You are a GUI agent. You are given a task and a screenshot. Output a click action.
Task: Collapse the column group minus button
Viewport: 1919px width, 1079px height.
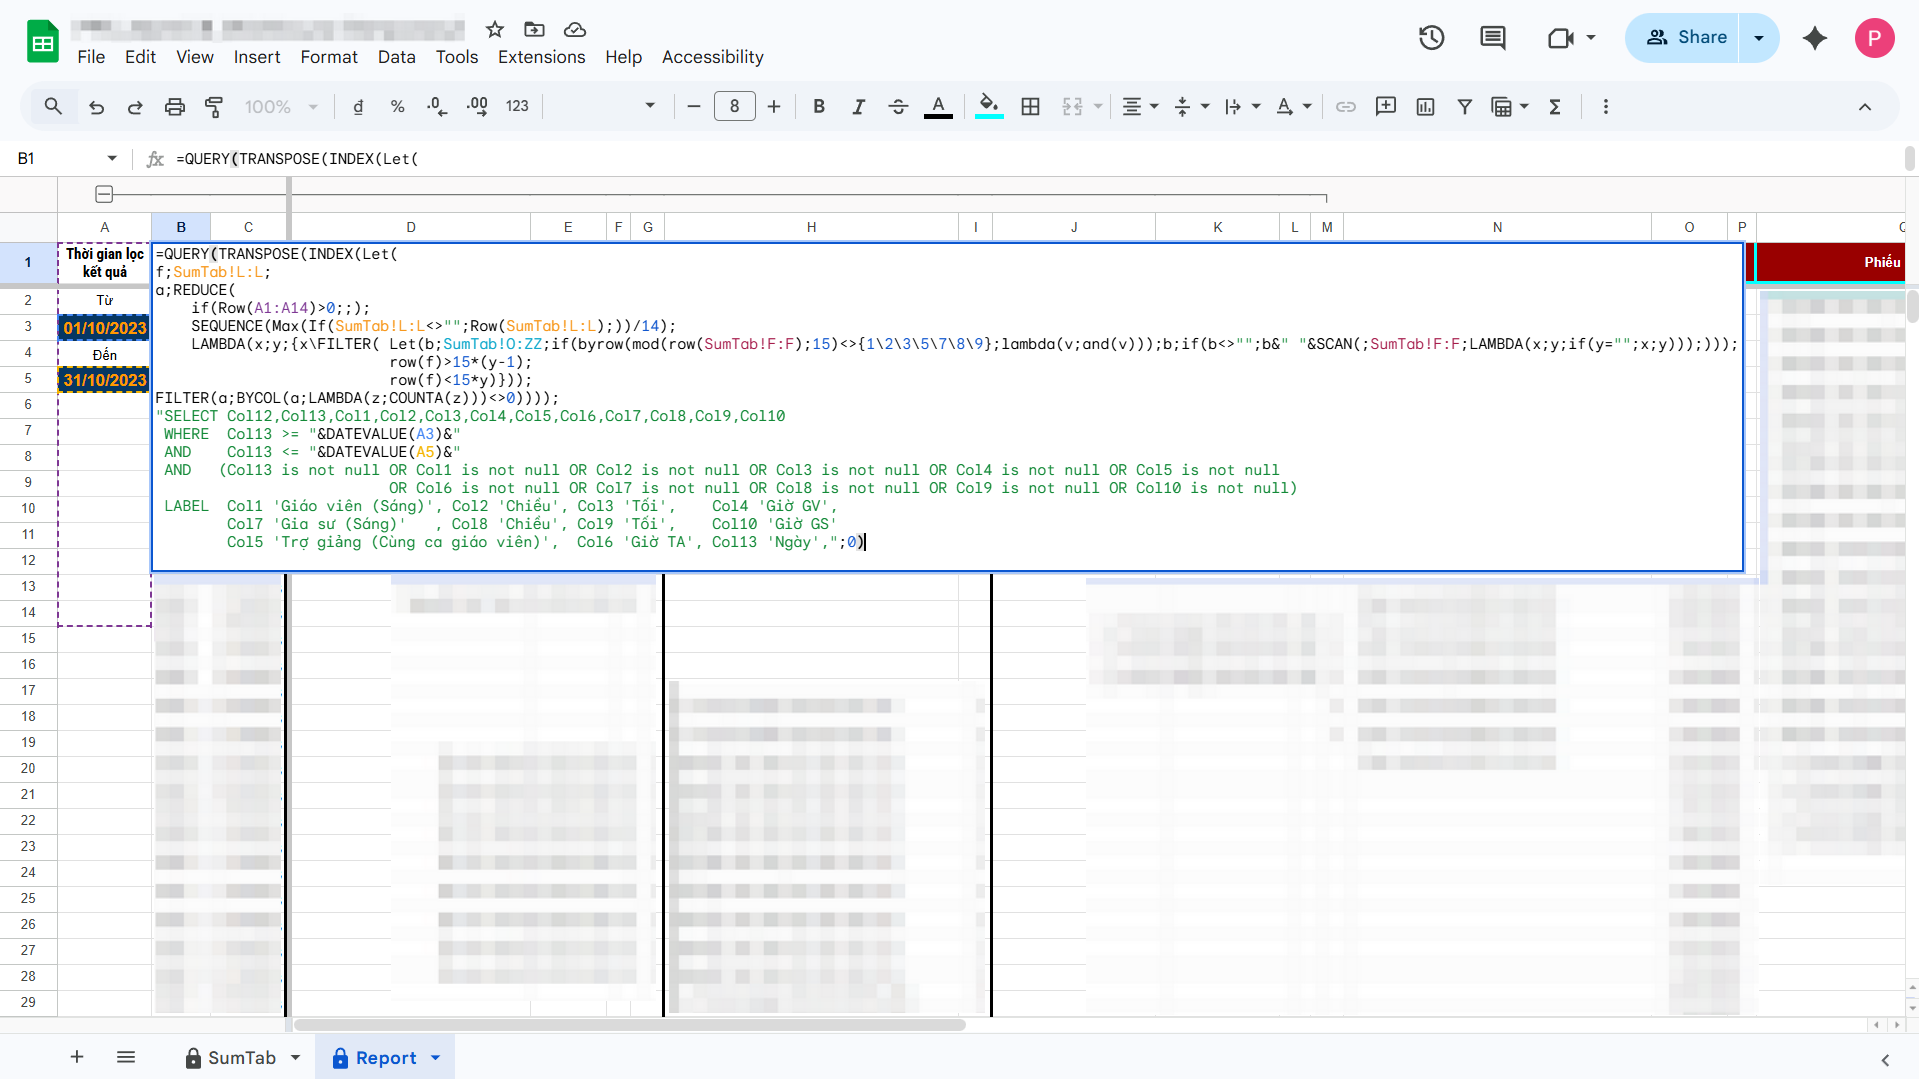click(x=104, y=194)
